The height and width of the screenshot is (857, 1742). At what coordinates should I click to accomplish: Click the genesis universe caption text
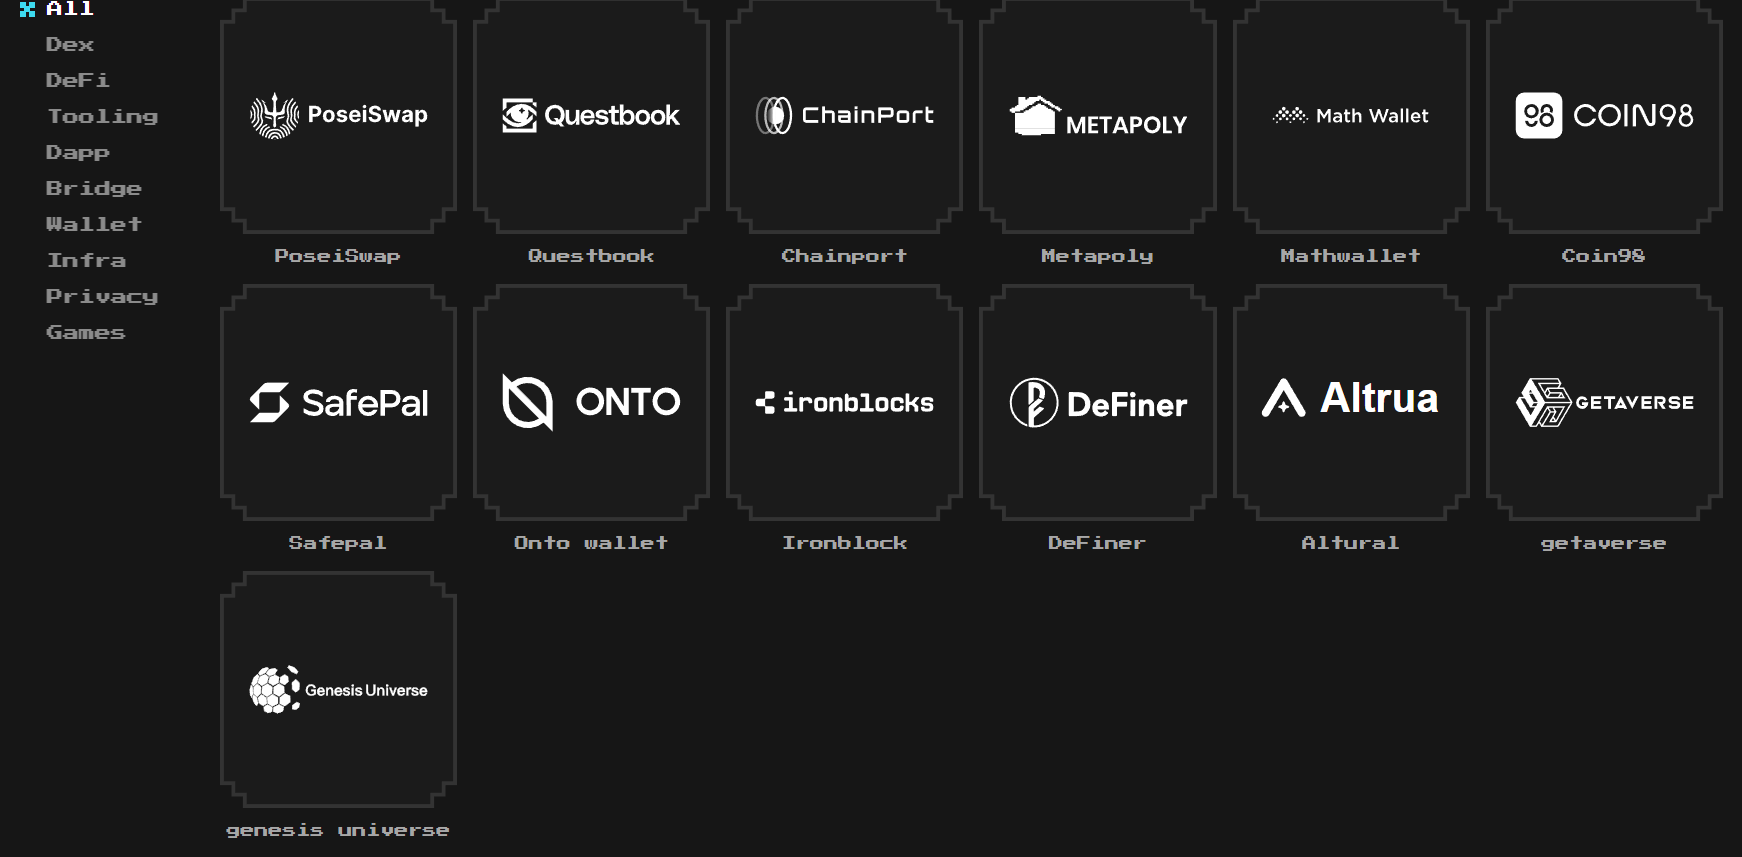click(x=337, y=830)
